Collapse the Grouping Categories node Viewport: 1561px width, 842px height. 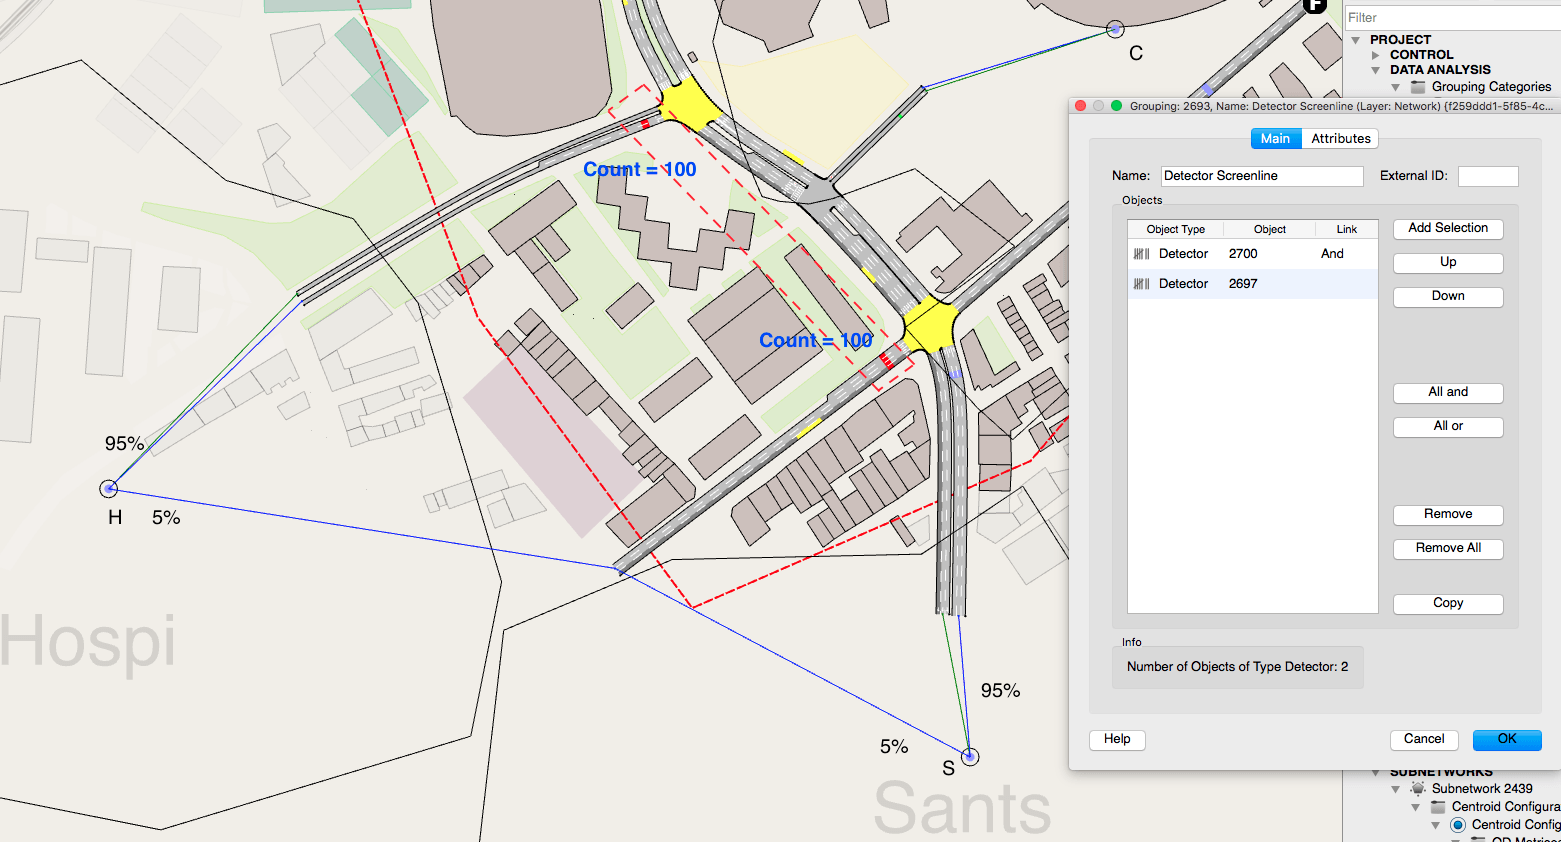pyautogui.click(x=1396, y=87)
